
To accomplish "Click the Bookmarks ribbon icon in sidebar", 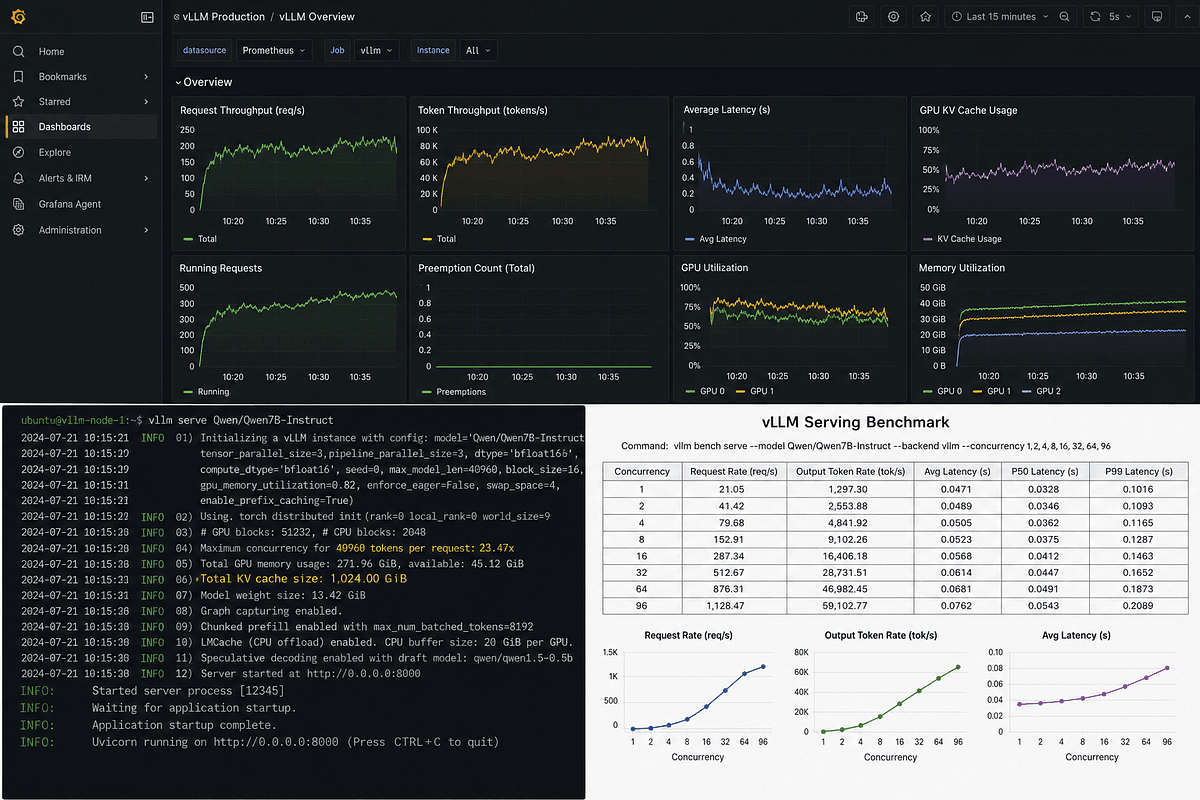I will [19, 77].
